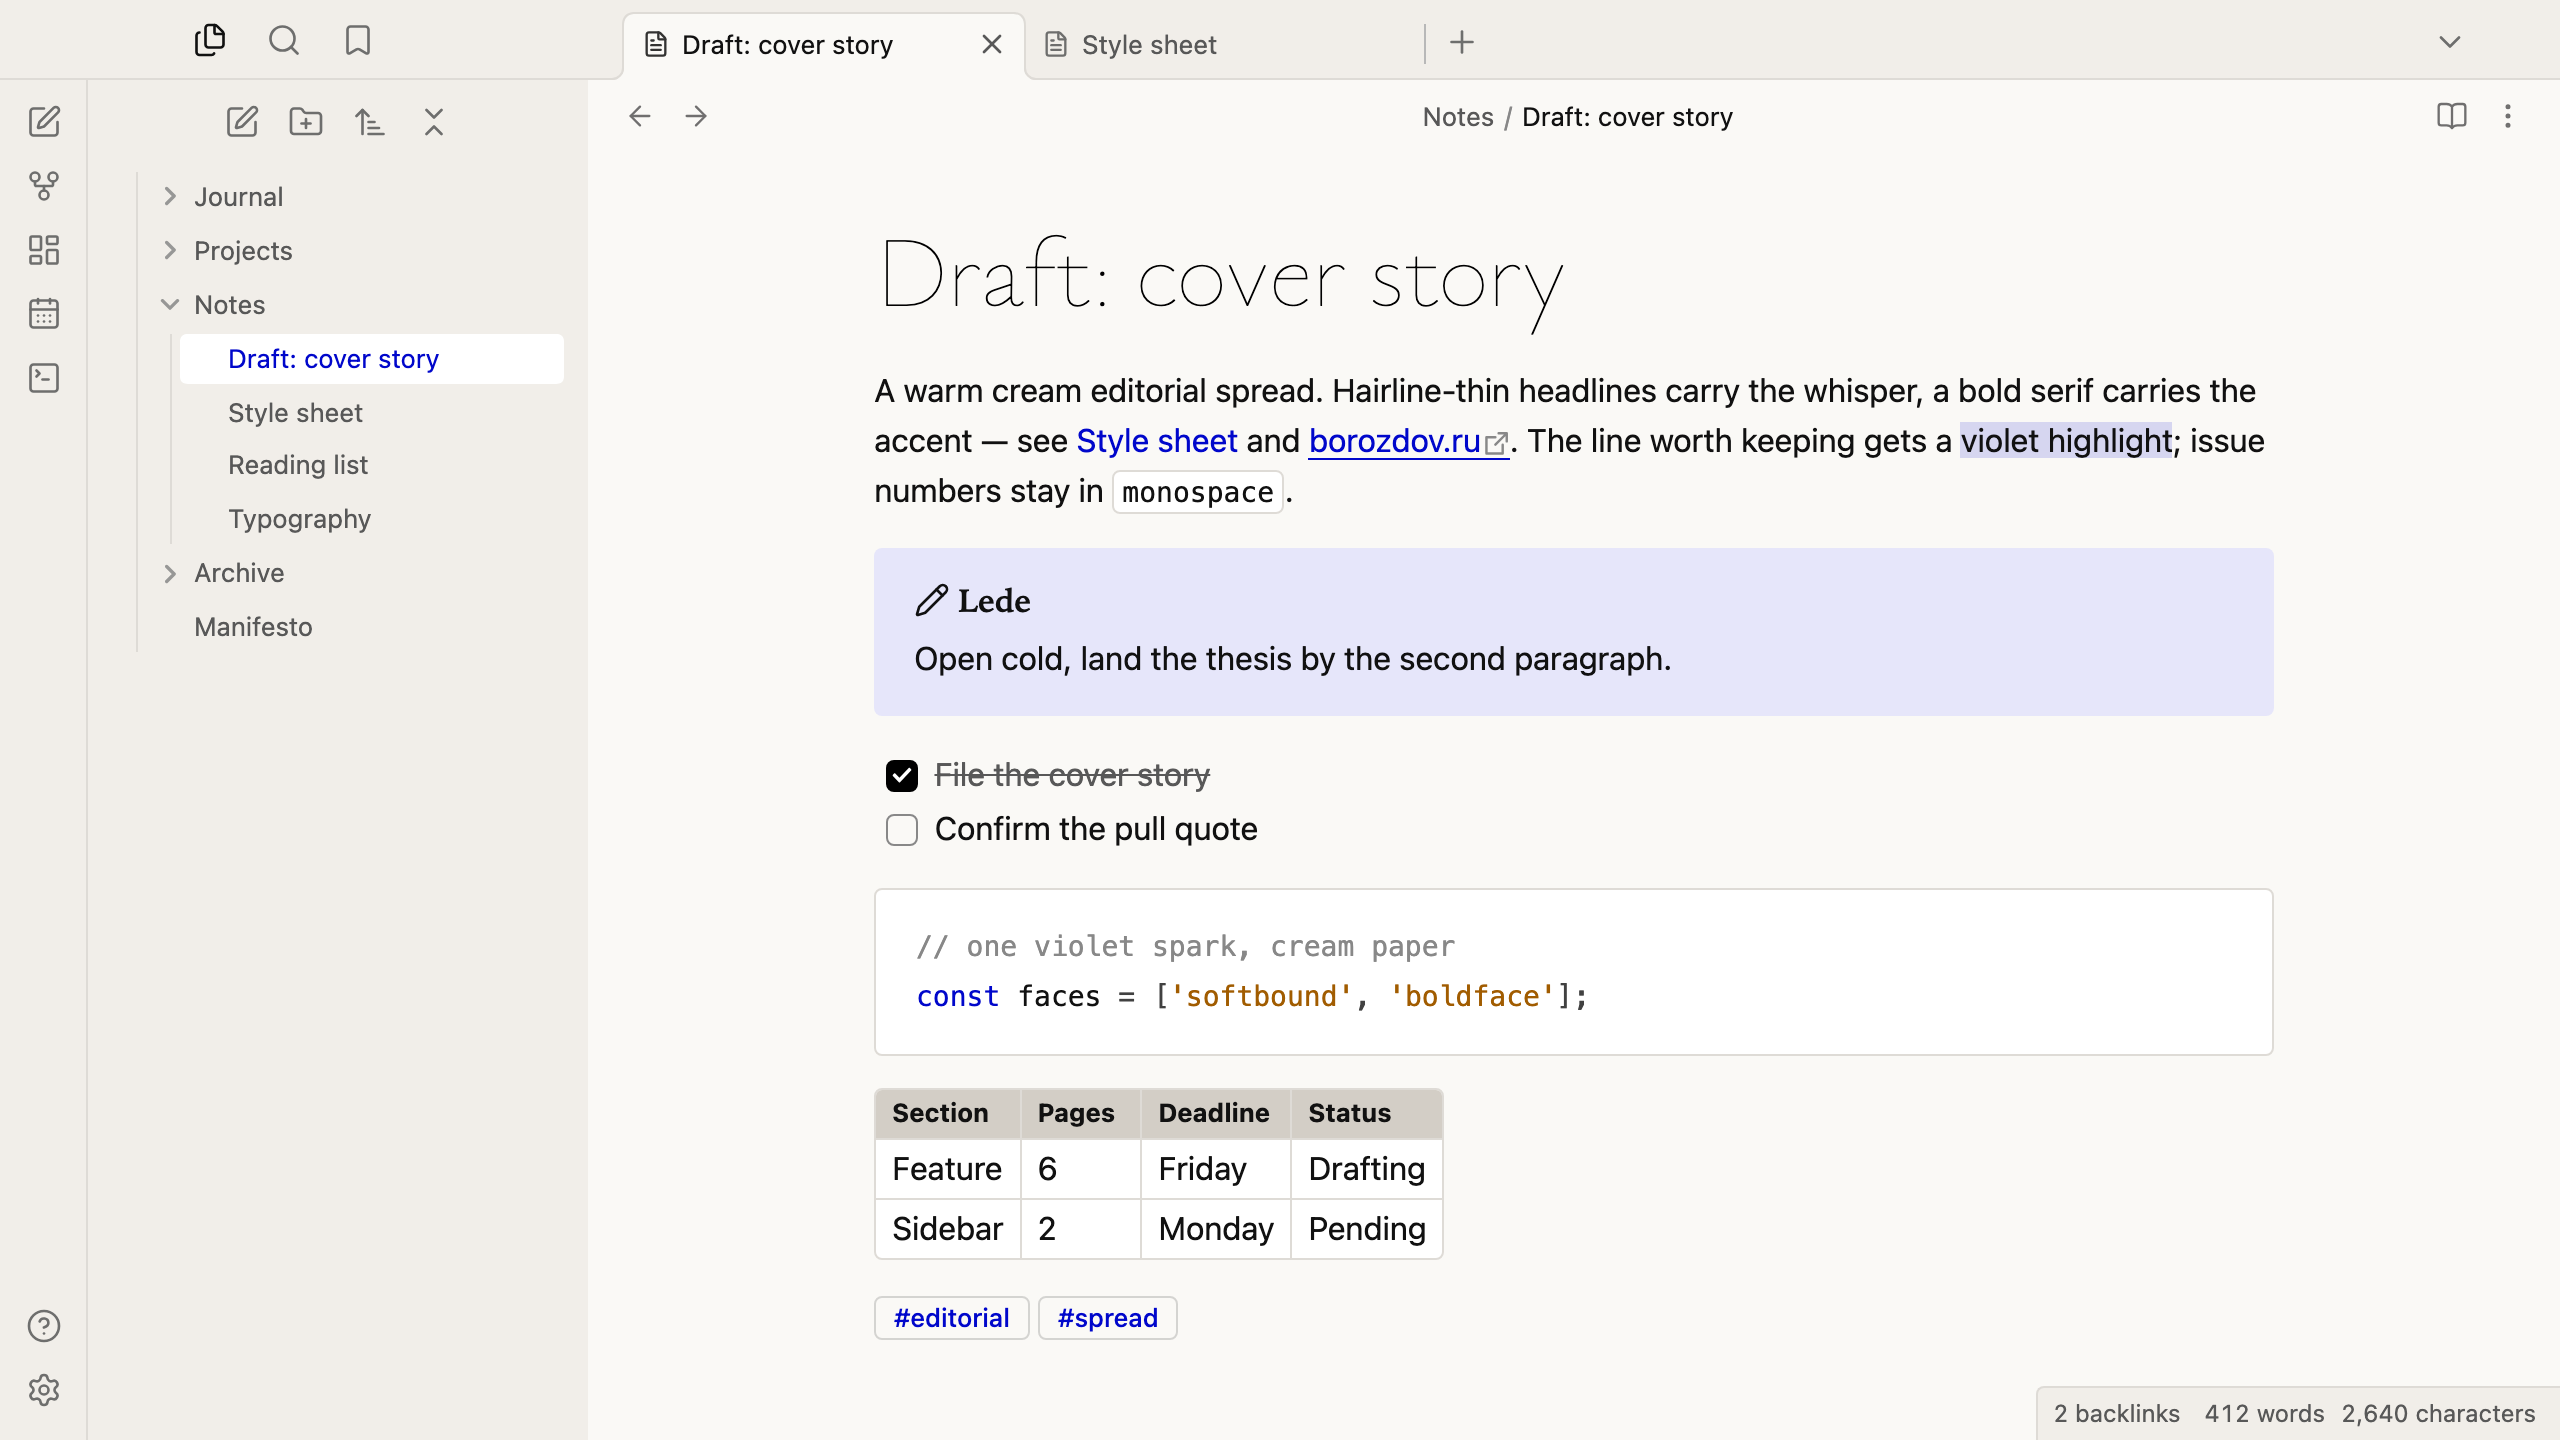Image resolution: width=2560 pixels, height=1440 pixels.
Task: Show the 2 backlinks in status bar
Action: coord(2117,1414)
